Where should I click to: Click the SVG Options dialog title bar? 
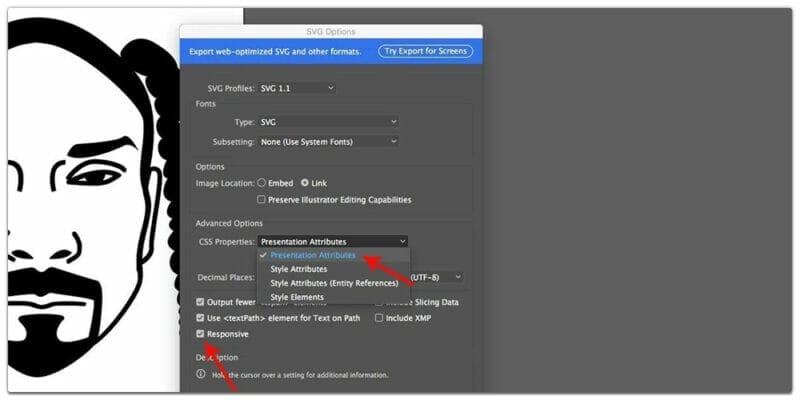pyautogui.click(x=331, y=32)
